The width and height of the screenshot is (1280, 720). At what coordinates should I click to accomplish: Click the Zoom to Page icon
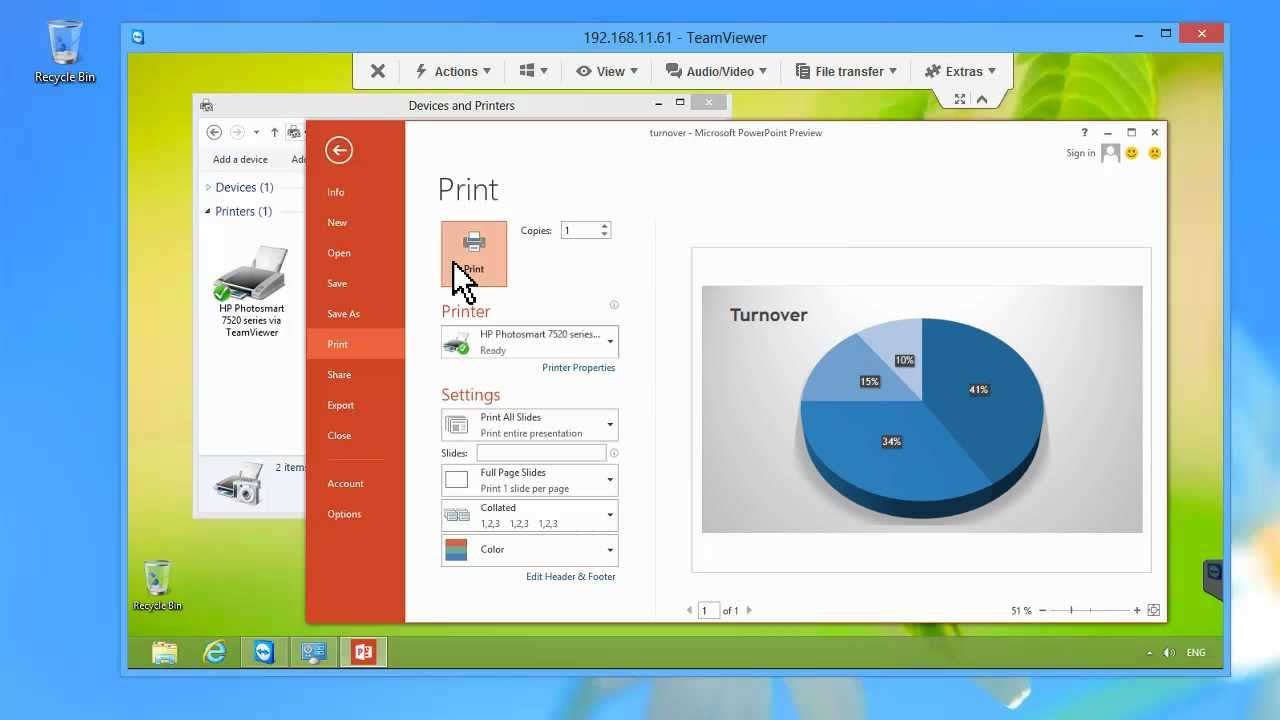point(1153,610)
